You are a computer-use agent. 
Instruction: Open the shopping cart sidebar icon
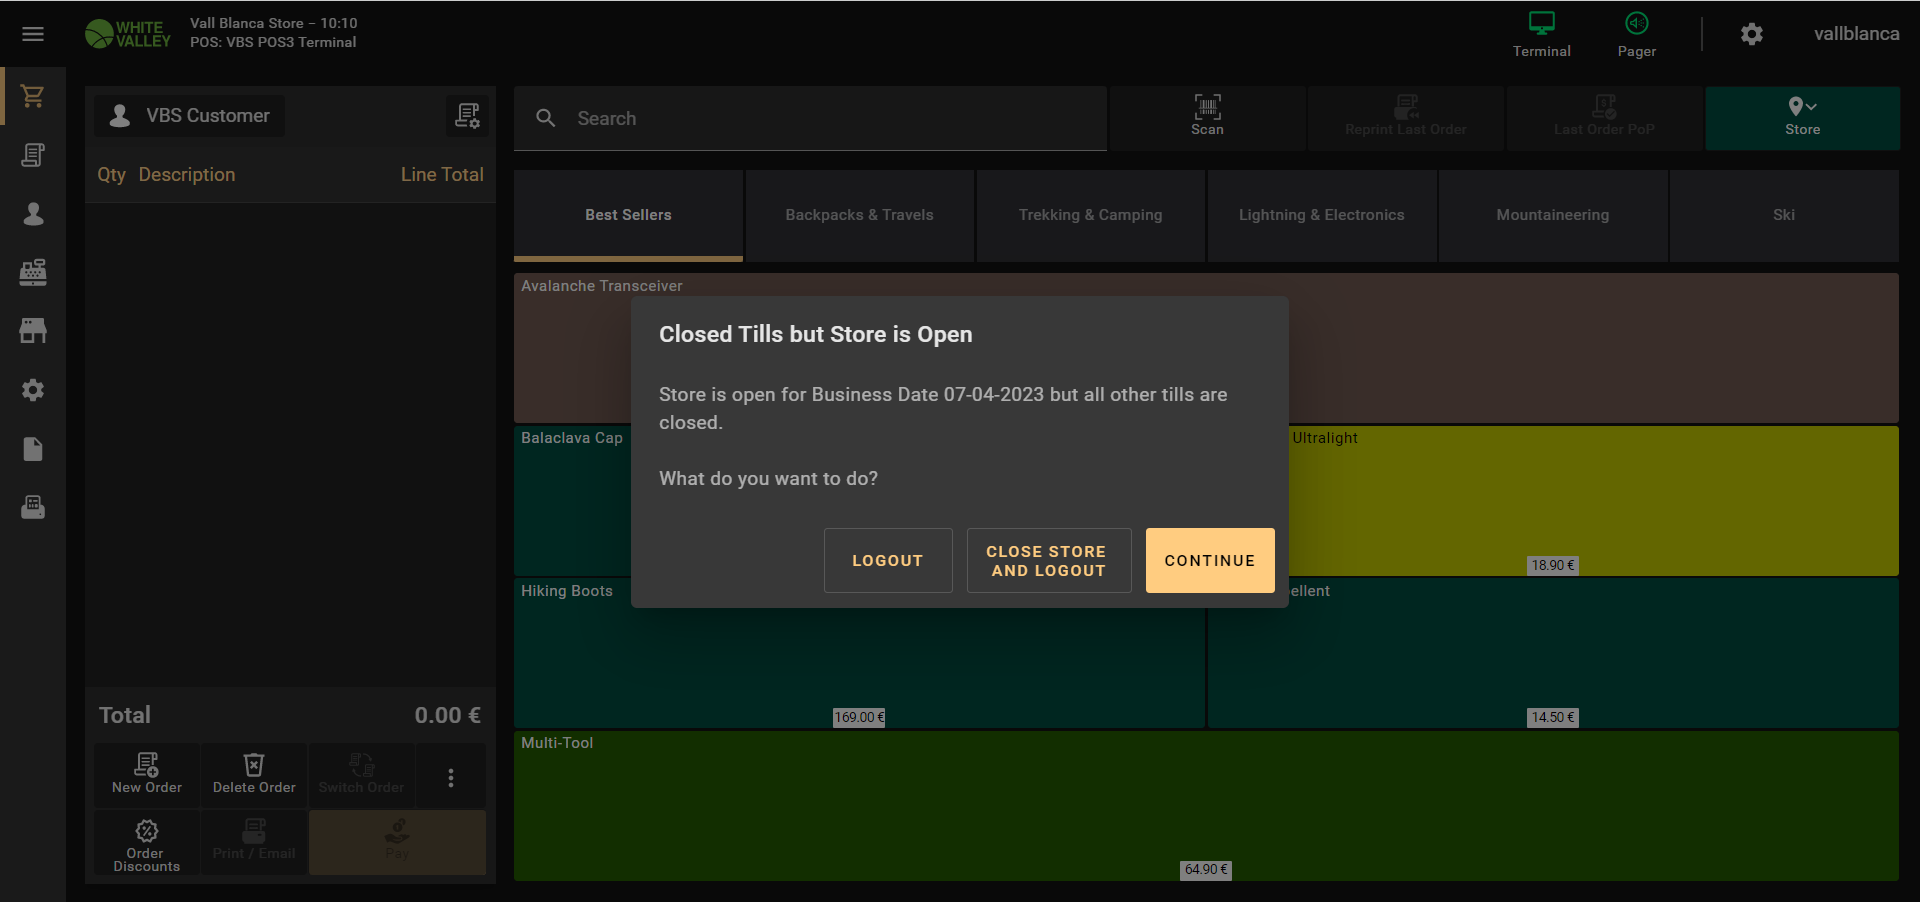tap(33, 96)
